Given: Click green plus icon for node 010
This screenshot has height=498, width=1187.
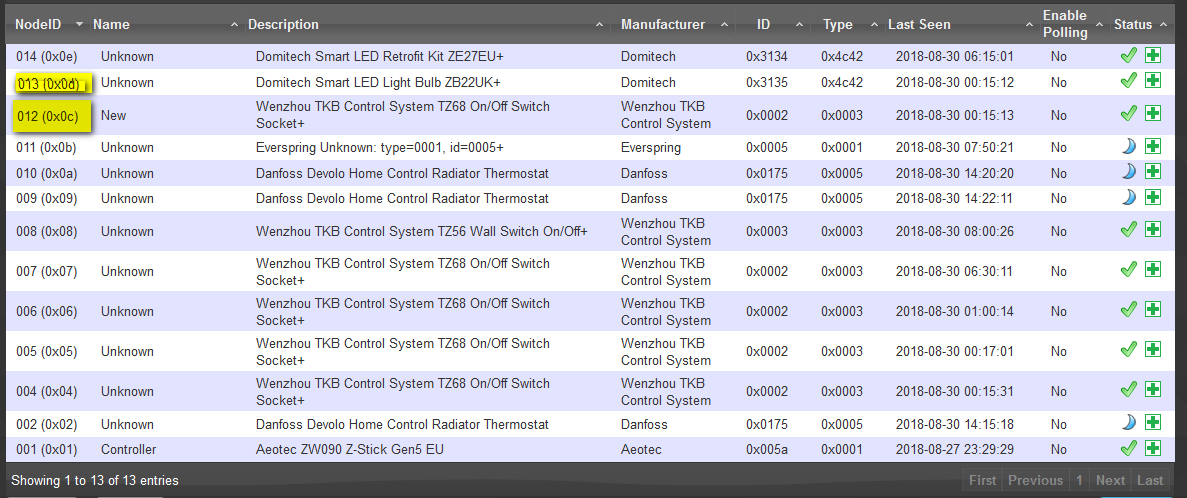Looking at the screenshot, I should coord(1152,172).
